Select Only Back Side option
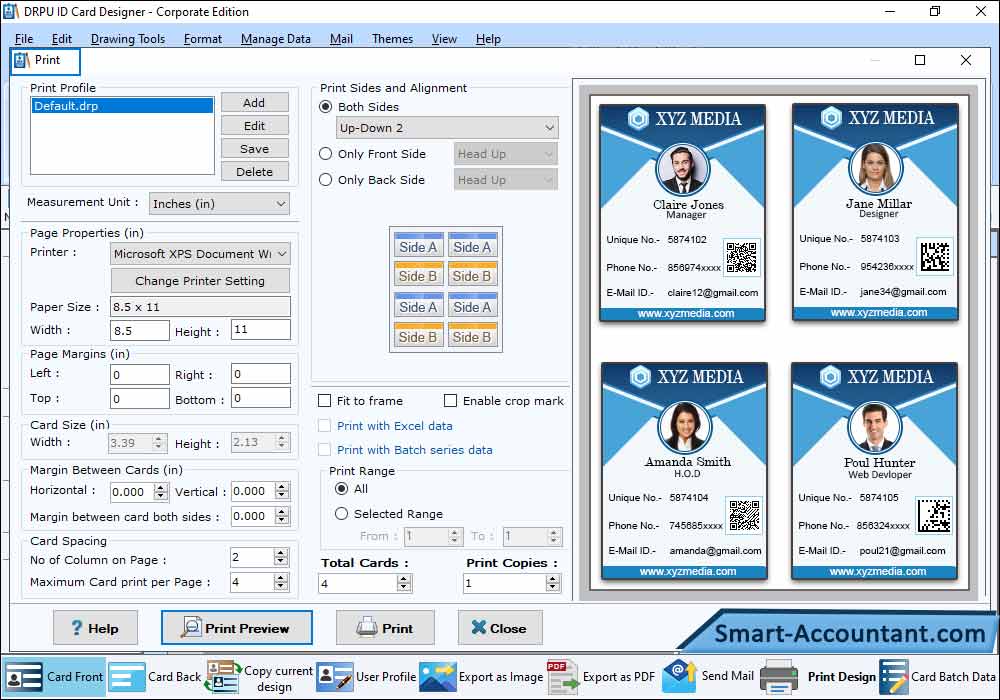Image resolution: width=1000 pixels, height=700 pixels. click(325, 180)
